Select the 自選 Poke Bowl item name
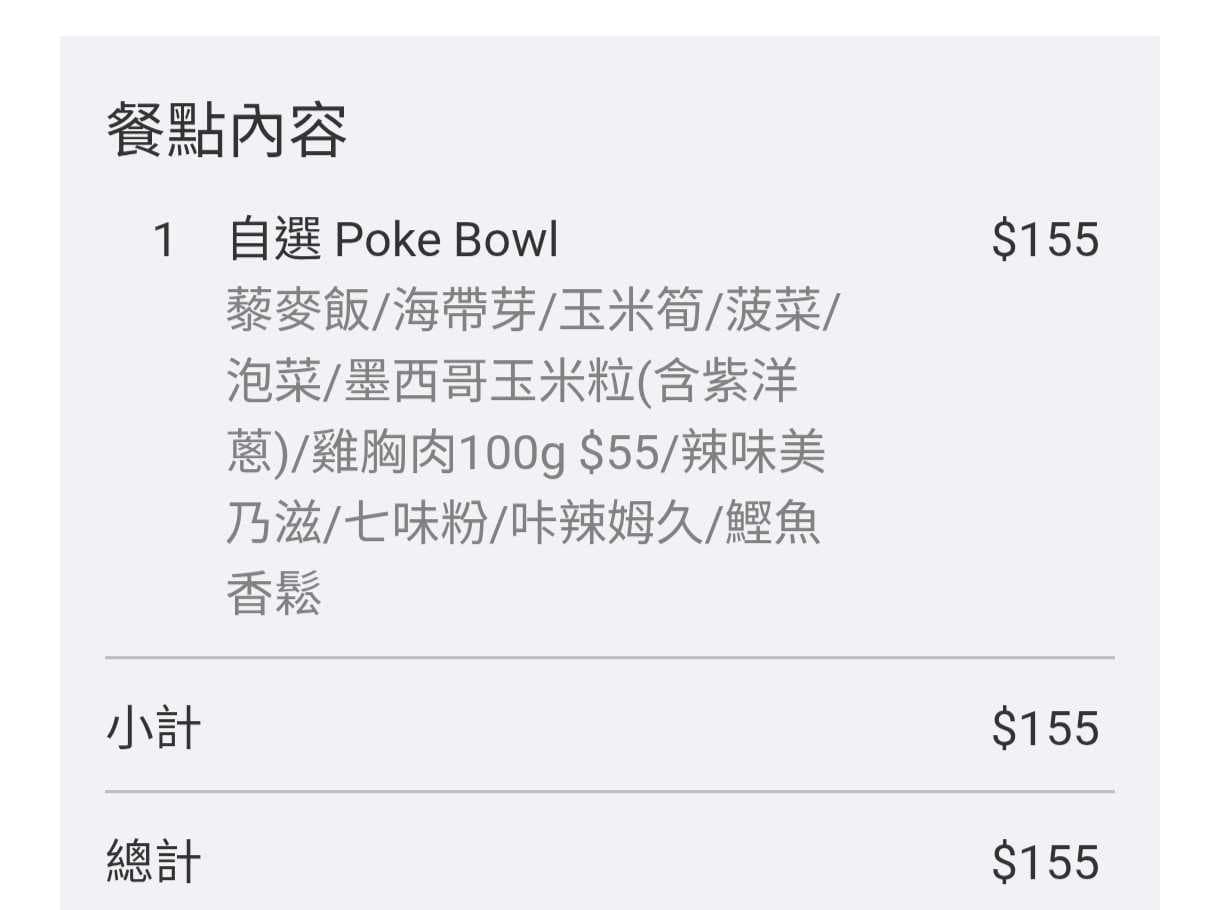 [393, 241]
